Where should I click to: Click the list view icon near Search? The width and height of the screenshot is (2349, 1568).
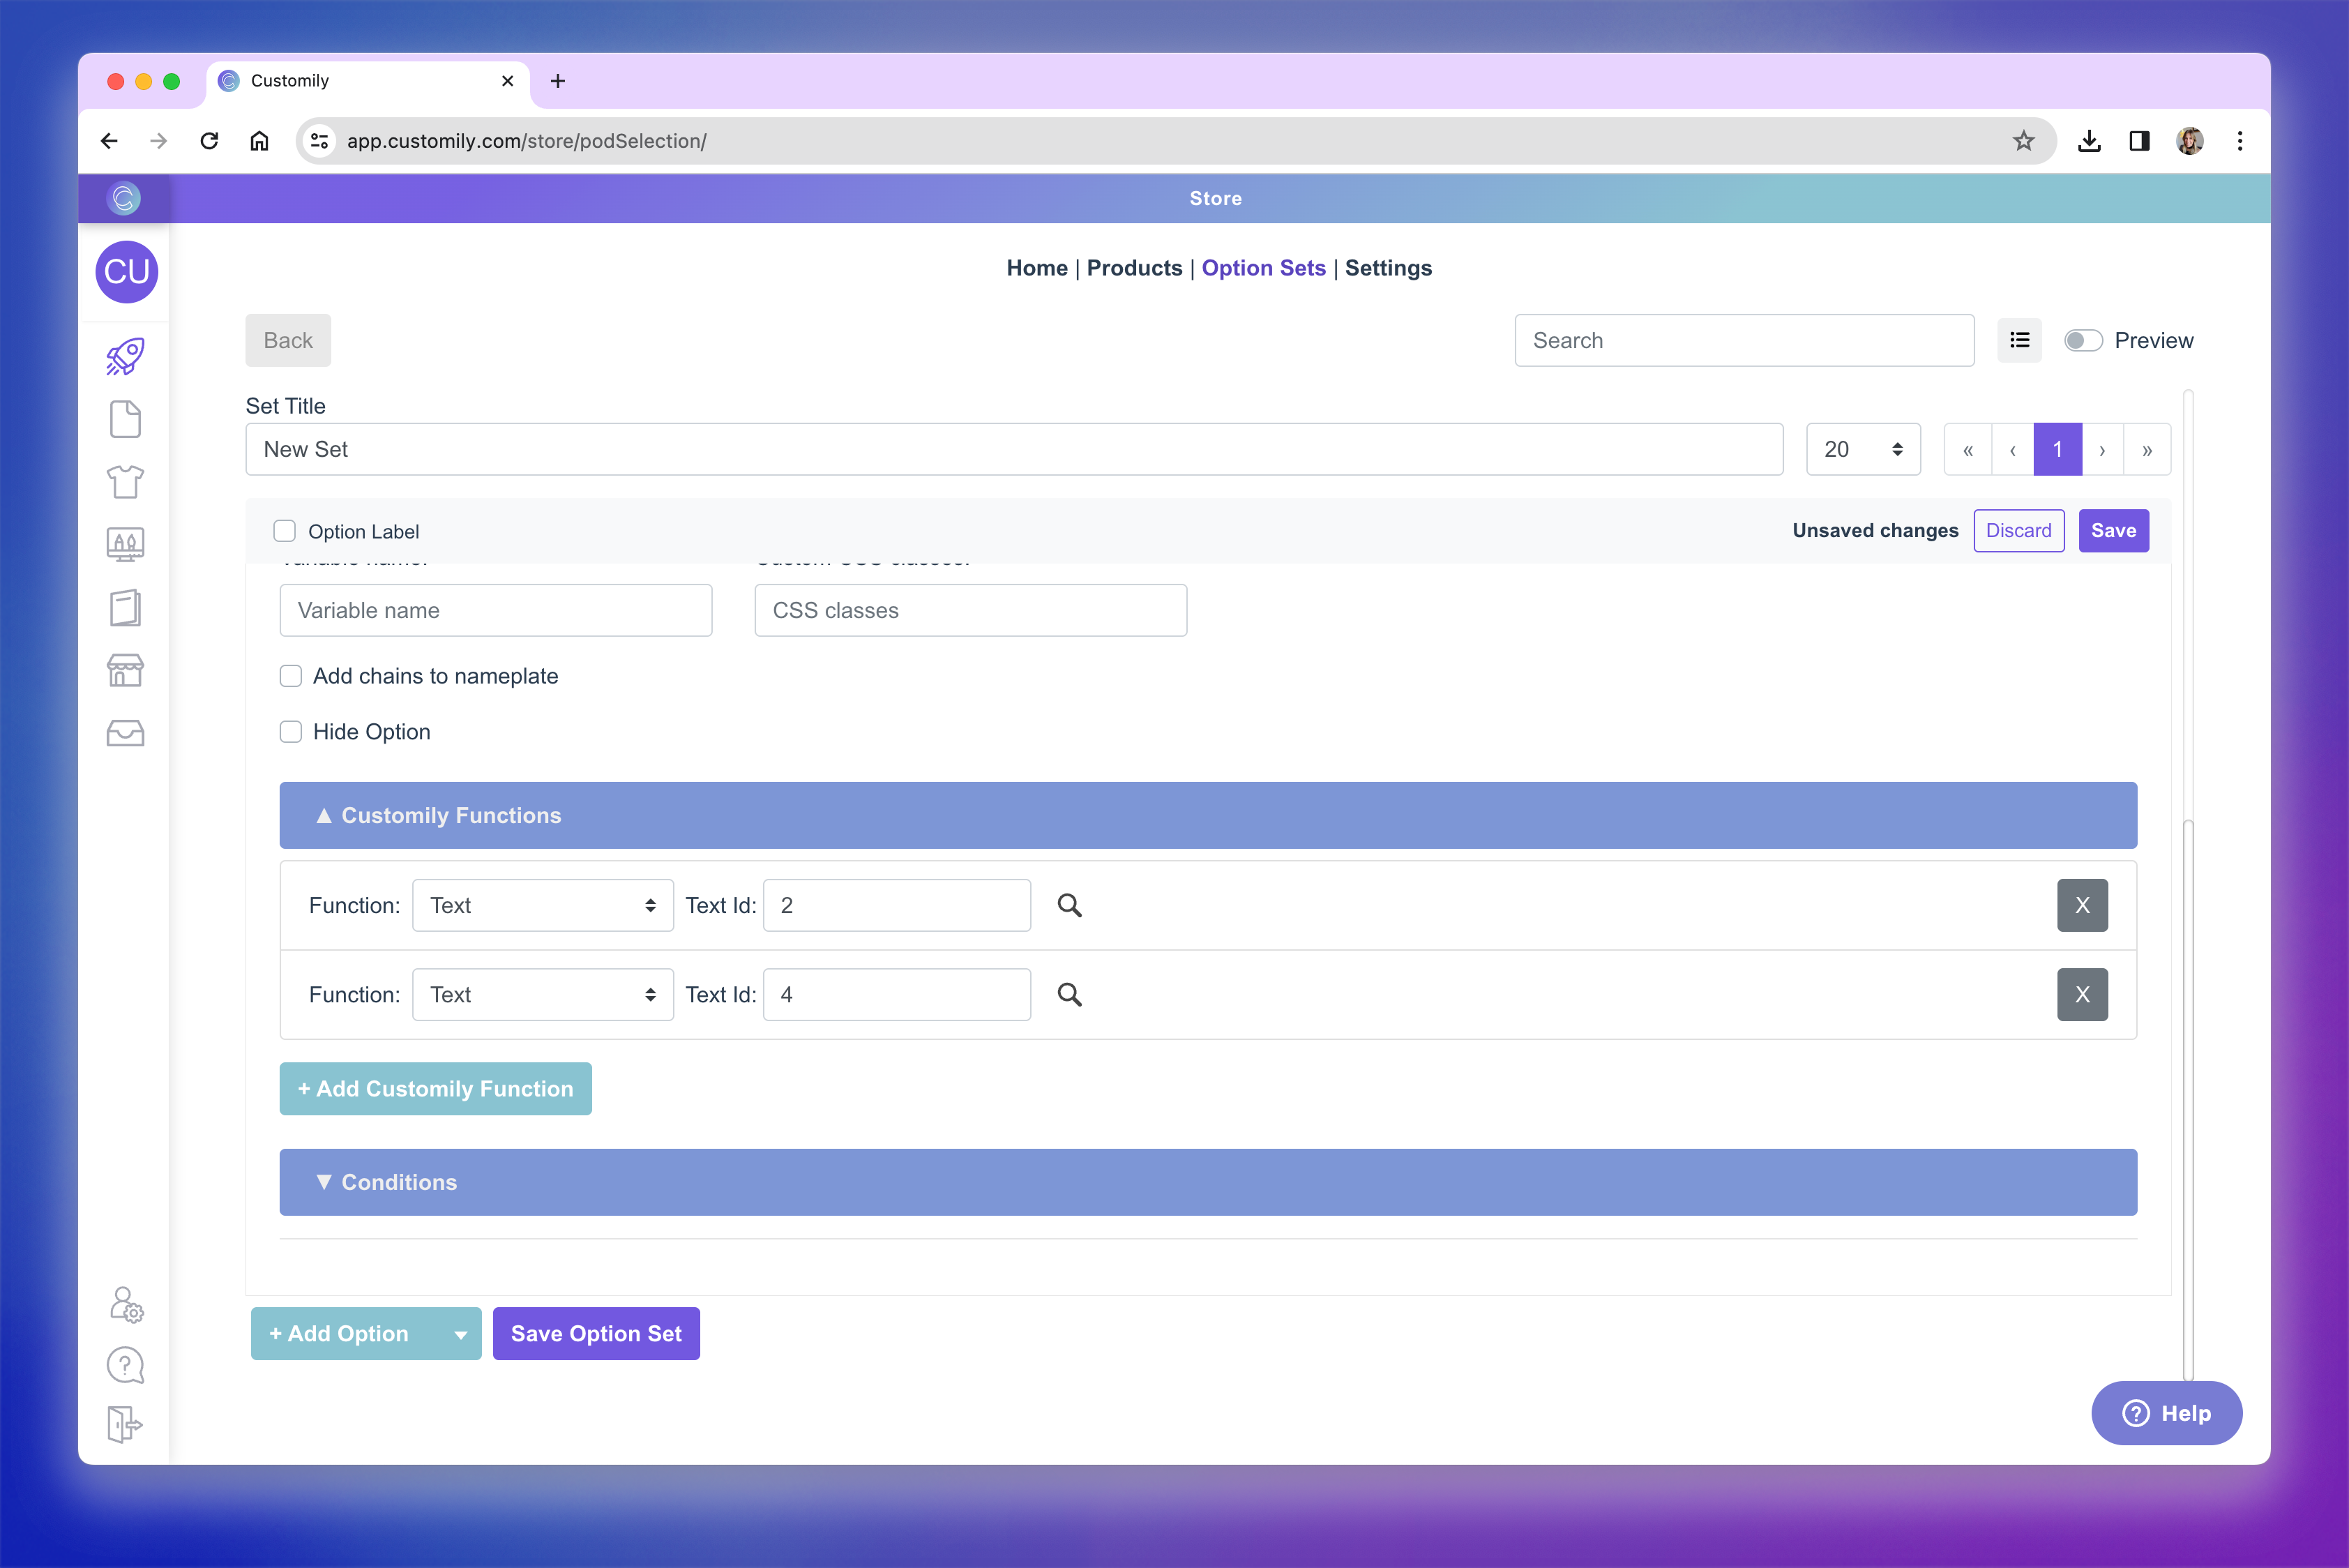(2019, 340)
